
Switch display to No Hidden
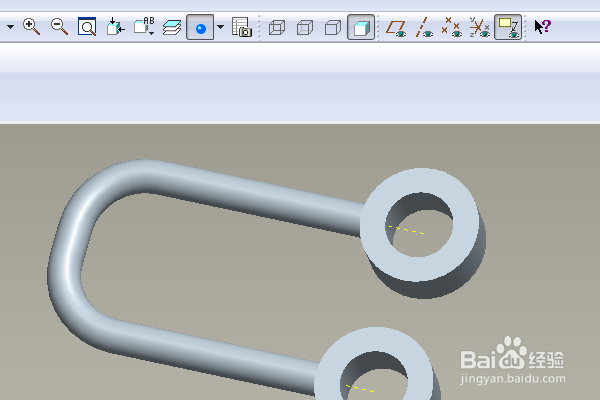point(333,28)
